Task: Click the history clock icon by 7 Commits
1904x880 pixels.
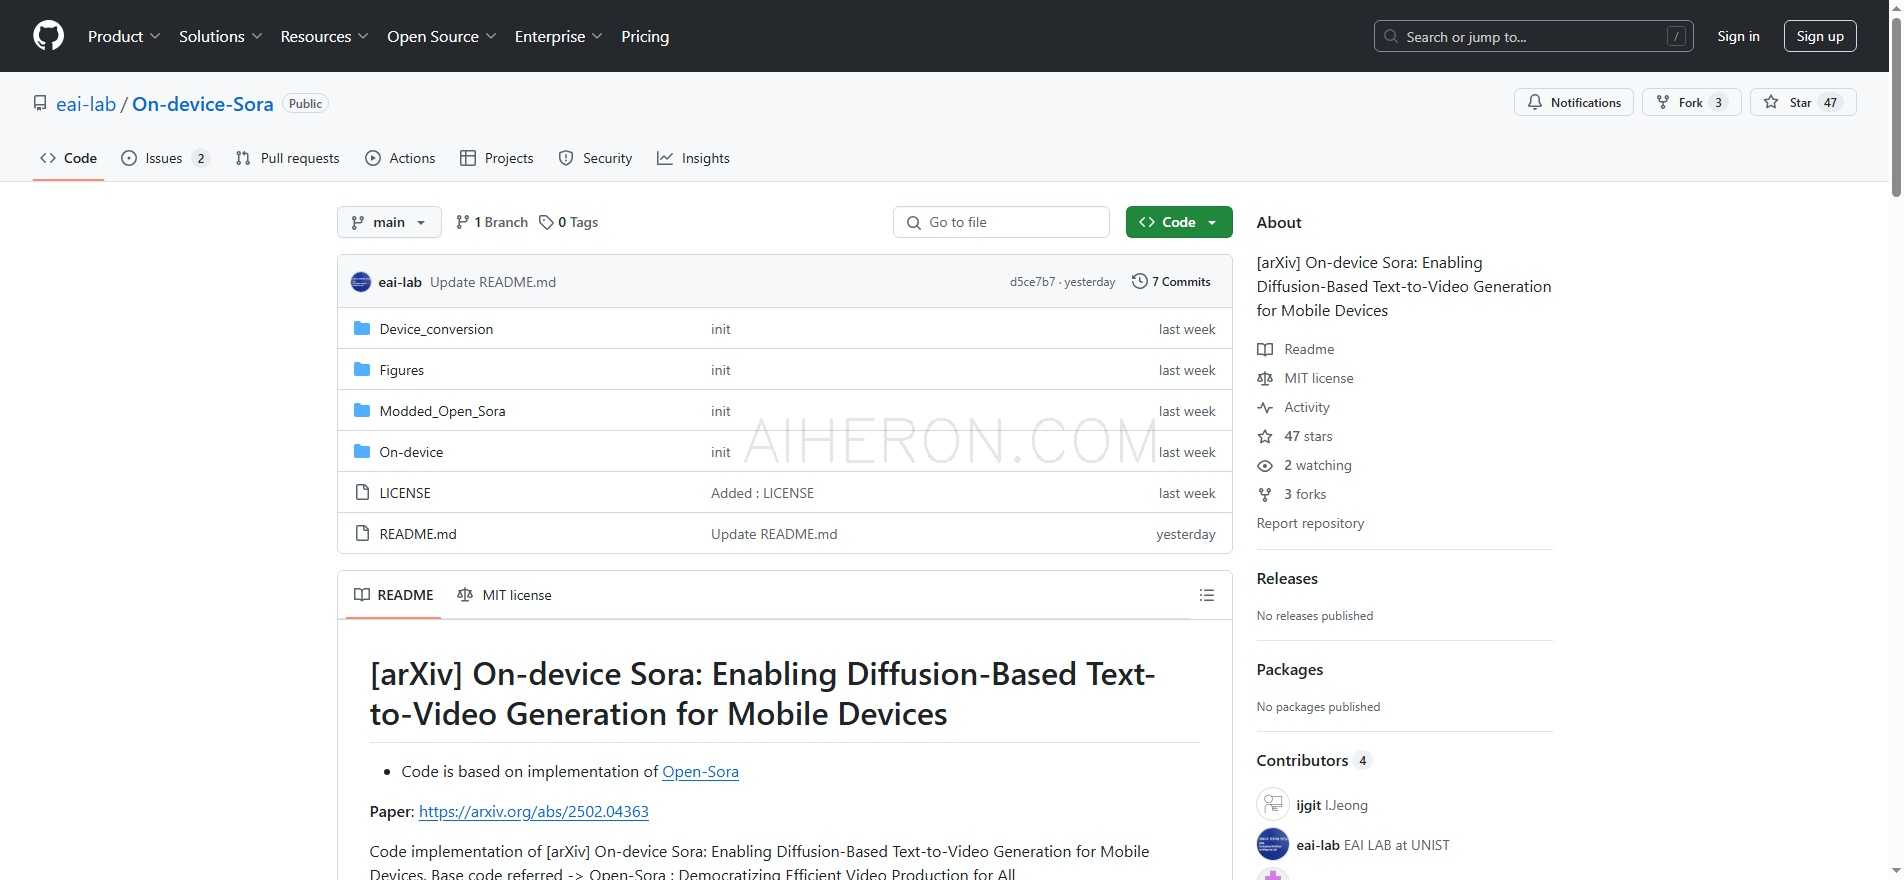Action: point(1139,281)
